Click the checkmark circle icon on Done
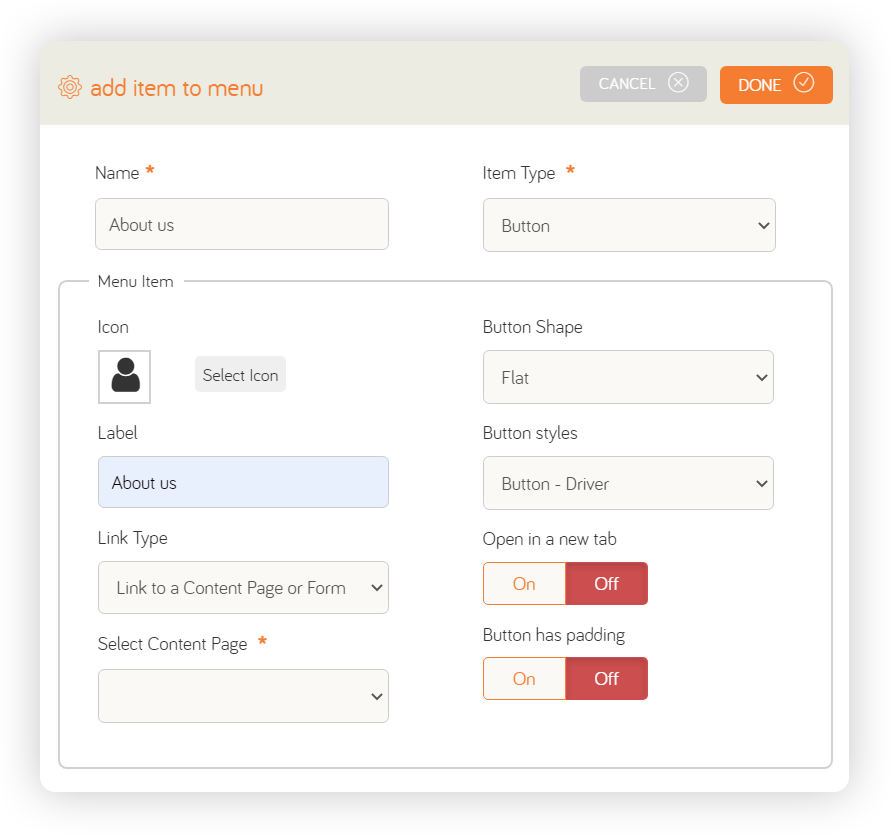This screenshot has width=892, height=835. pyautogui.click(x=804, y=82)
